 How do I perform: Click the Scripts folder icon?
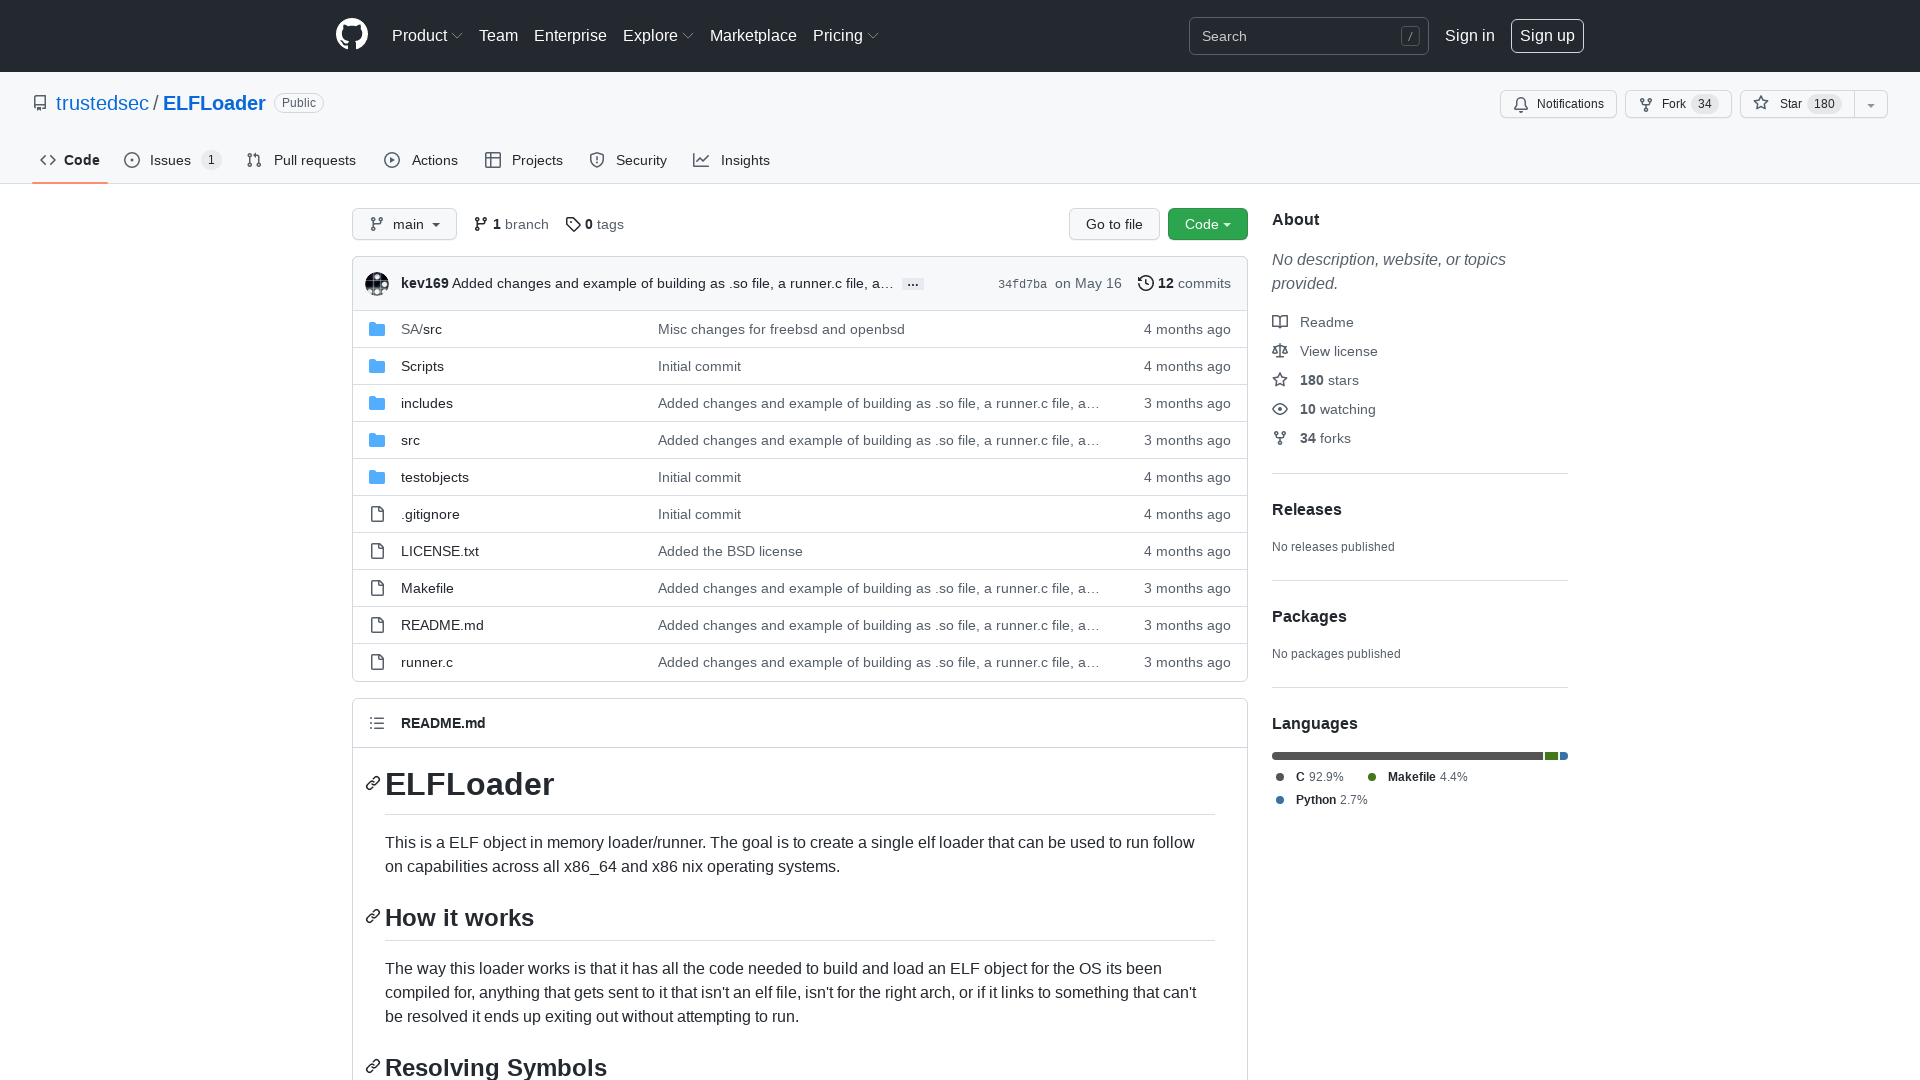[x=377, y=366]
